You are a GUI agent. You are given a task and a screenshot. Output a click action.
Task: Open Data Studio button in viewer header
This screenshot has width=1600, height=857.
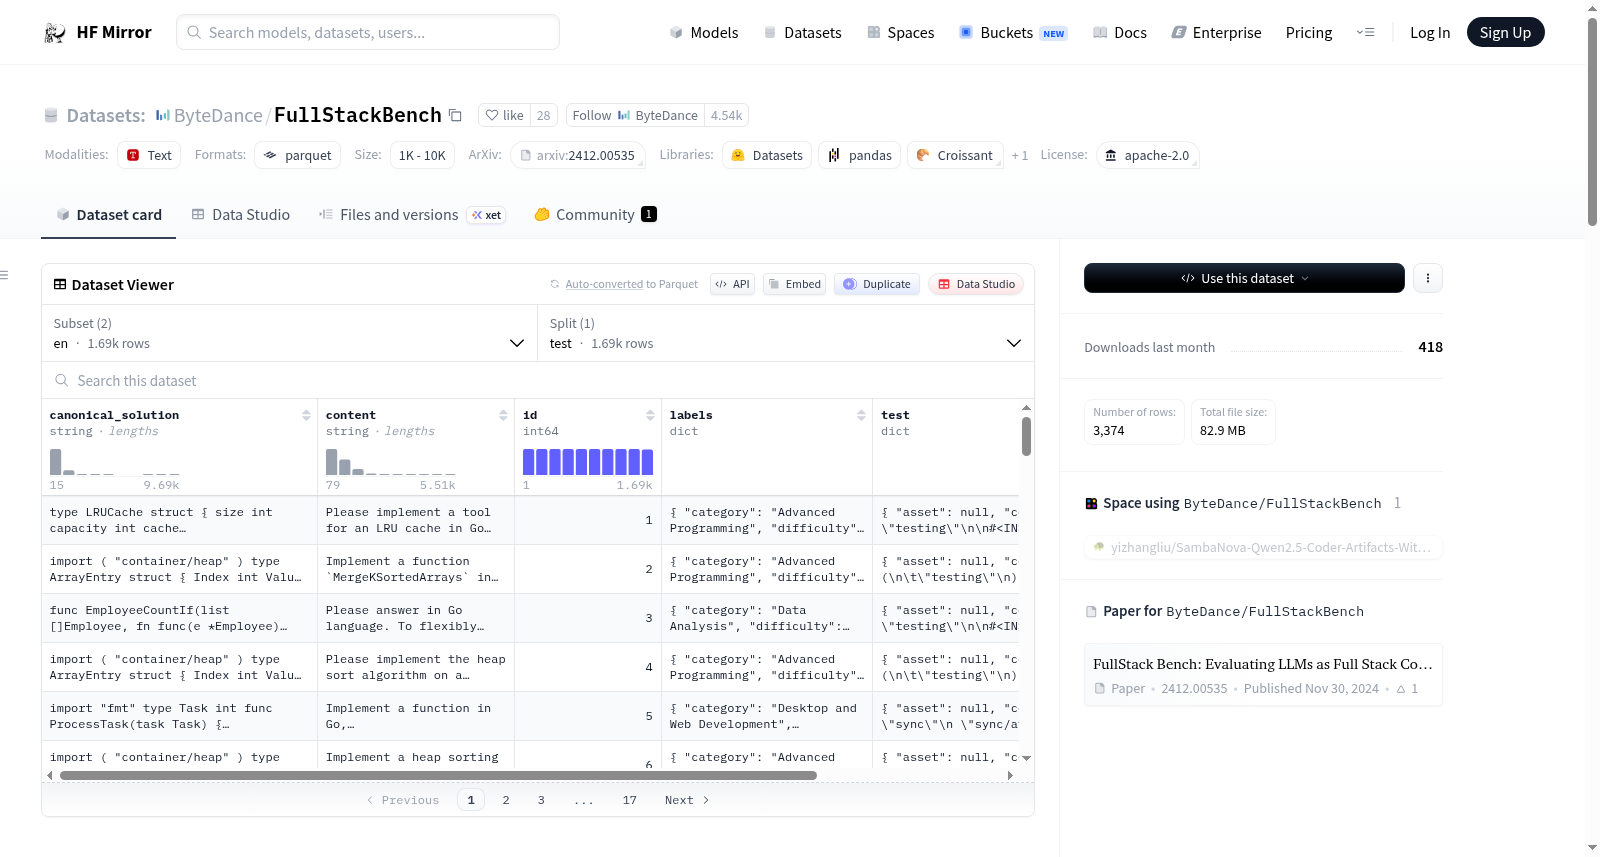point(976,284)
